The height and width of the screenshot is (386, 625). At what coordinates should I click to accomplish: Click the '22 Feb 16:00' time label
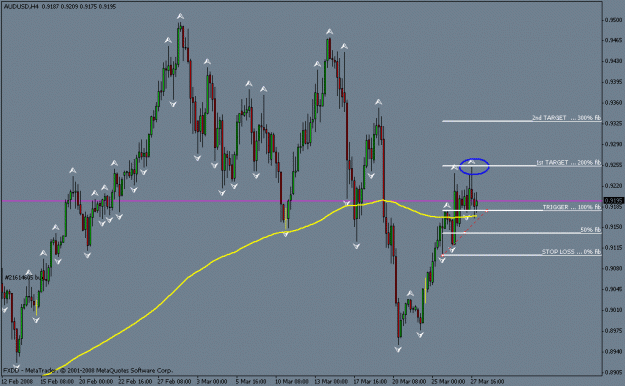click(135, 381)
